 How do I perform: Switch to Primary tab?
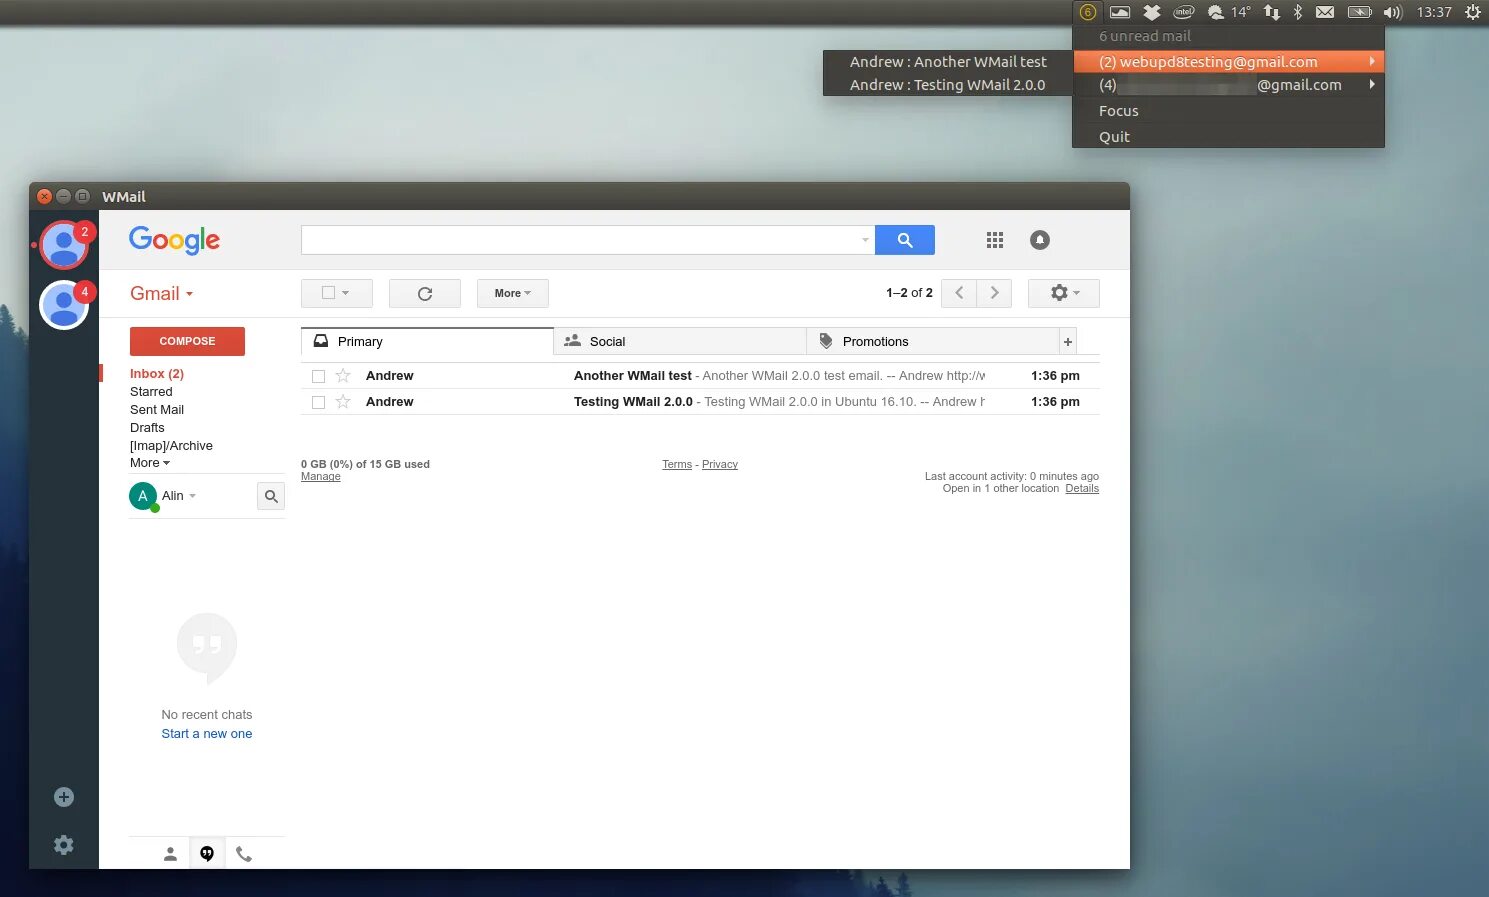coord(427,342)
